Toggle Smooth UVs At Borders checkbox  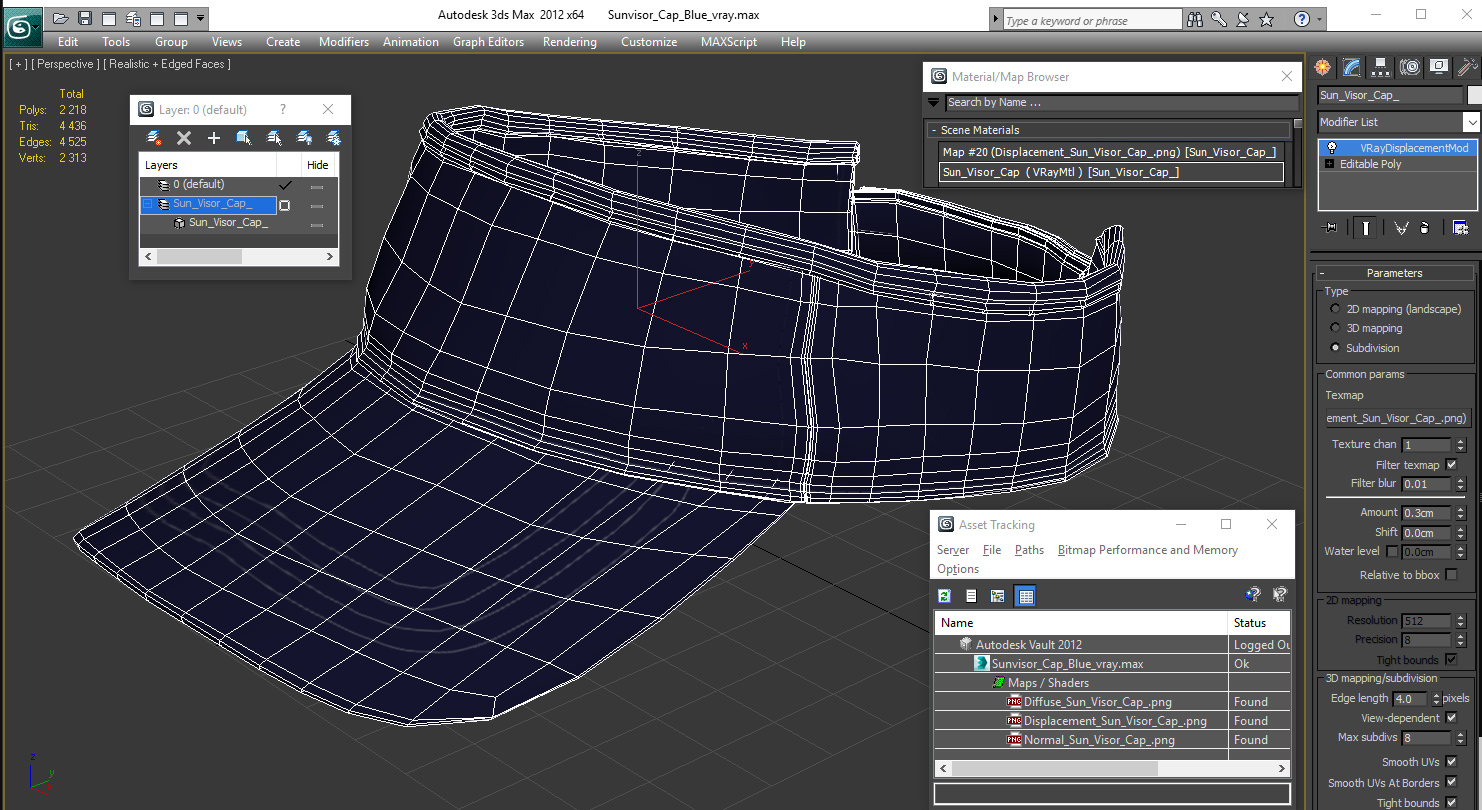1452,783
